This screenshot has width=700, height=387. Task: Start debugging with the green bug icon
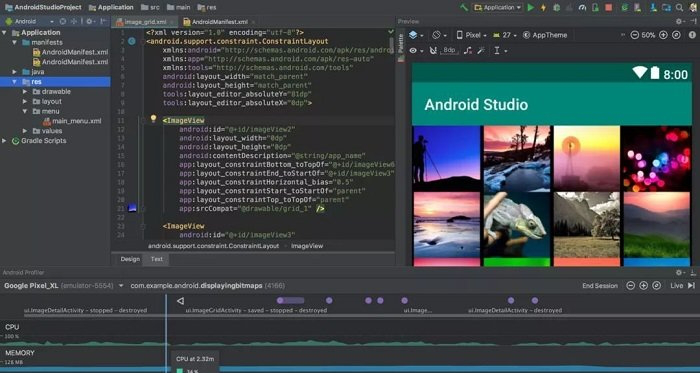557,8
